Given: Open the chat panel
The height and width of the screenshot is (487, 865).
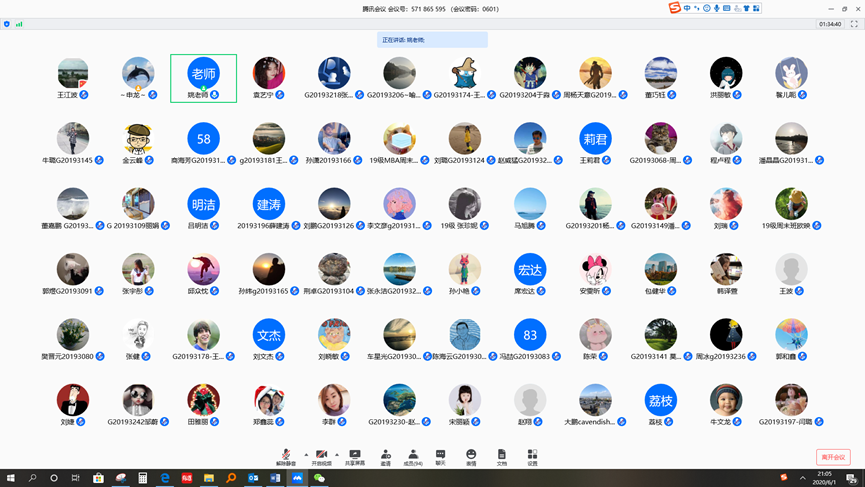Looking at the screenshot, I should click(440, 457).
